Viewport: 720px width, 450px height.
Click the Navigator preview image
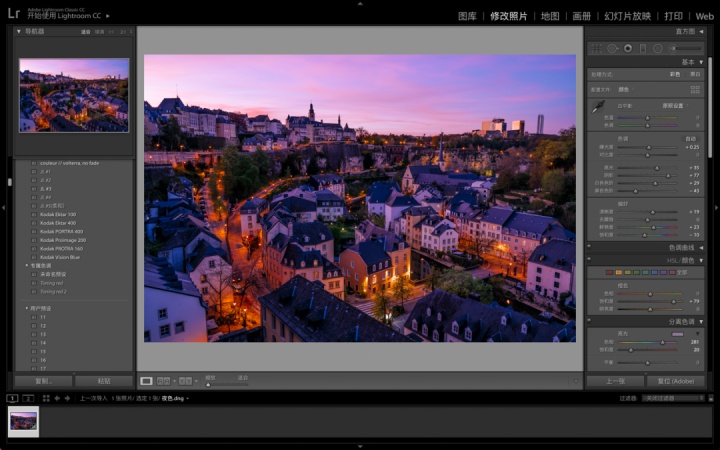[74, 95]
